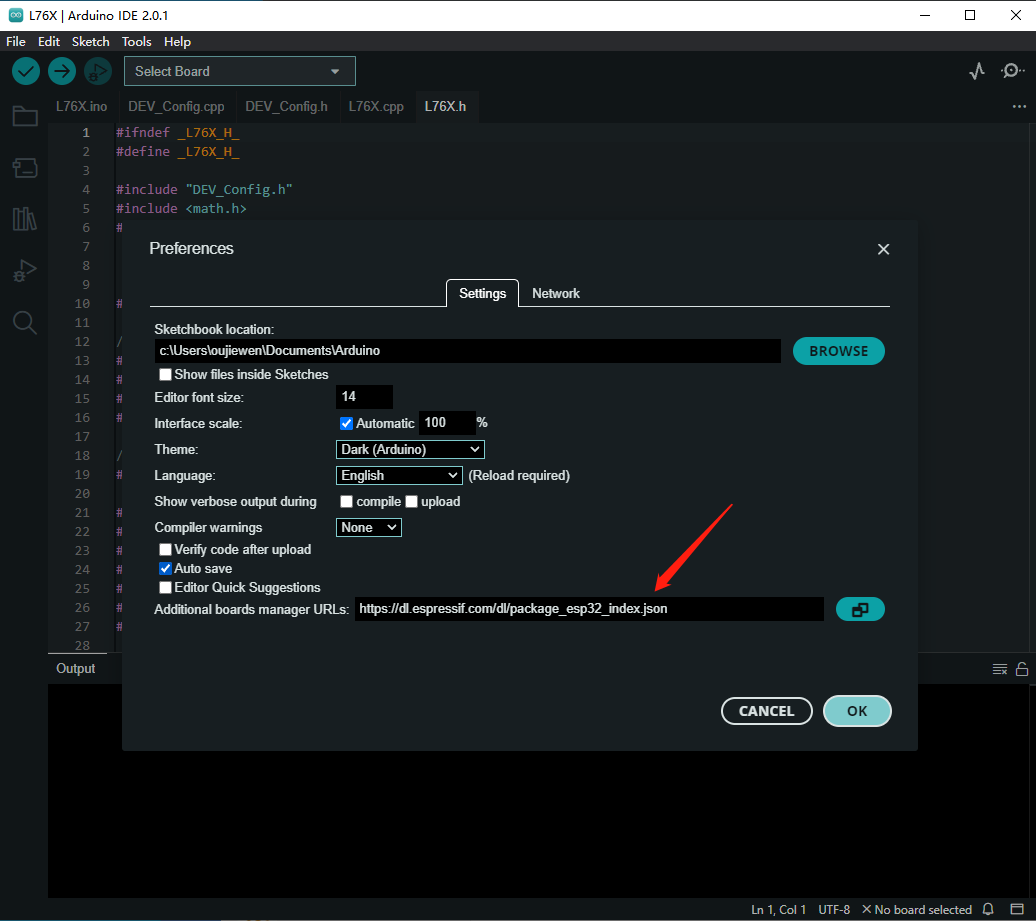Click the editor tabs three-dot overflow menu
The width and height of the screenshot is (1036, 921).
[1019, 106]
